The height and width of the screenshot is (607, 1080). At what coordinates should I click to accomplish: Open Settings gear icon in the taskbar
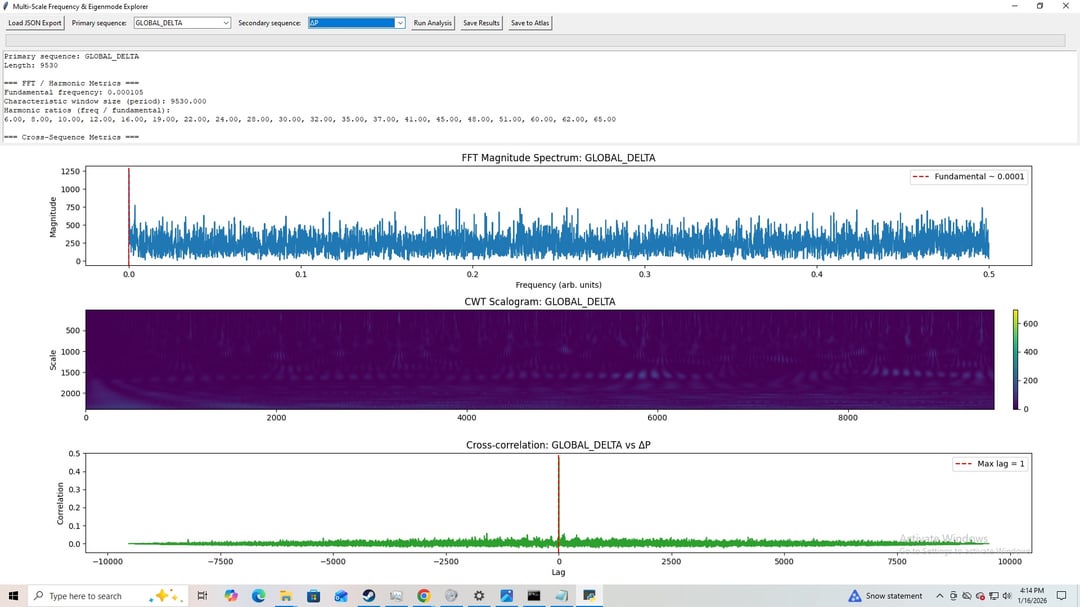point(479,596)
